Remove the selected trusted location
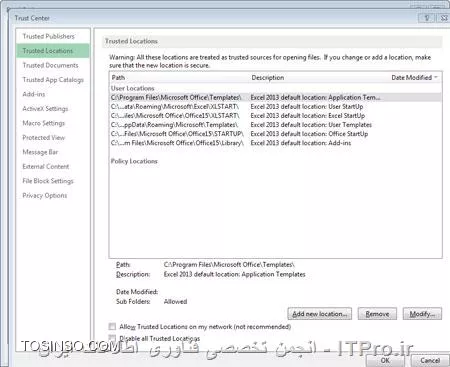This screenshot has height=367, width=450. [x=377, y=314]
